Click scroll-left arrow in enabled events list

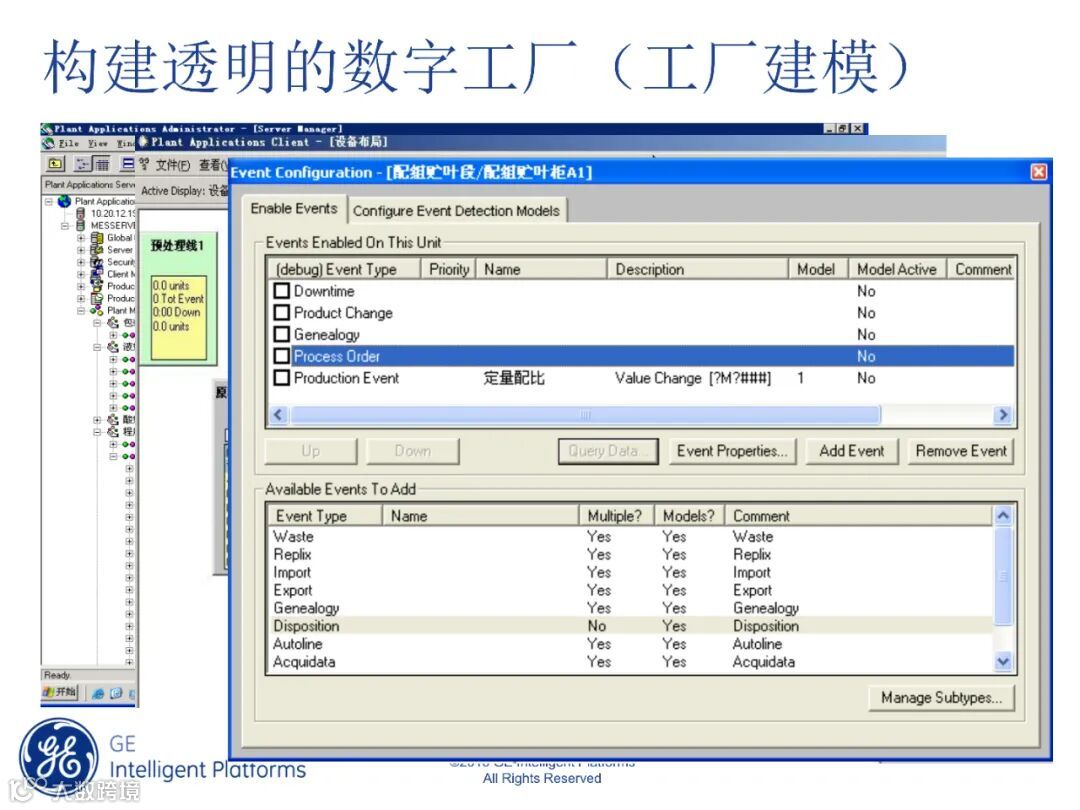[x=278, y=415]
